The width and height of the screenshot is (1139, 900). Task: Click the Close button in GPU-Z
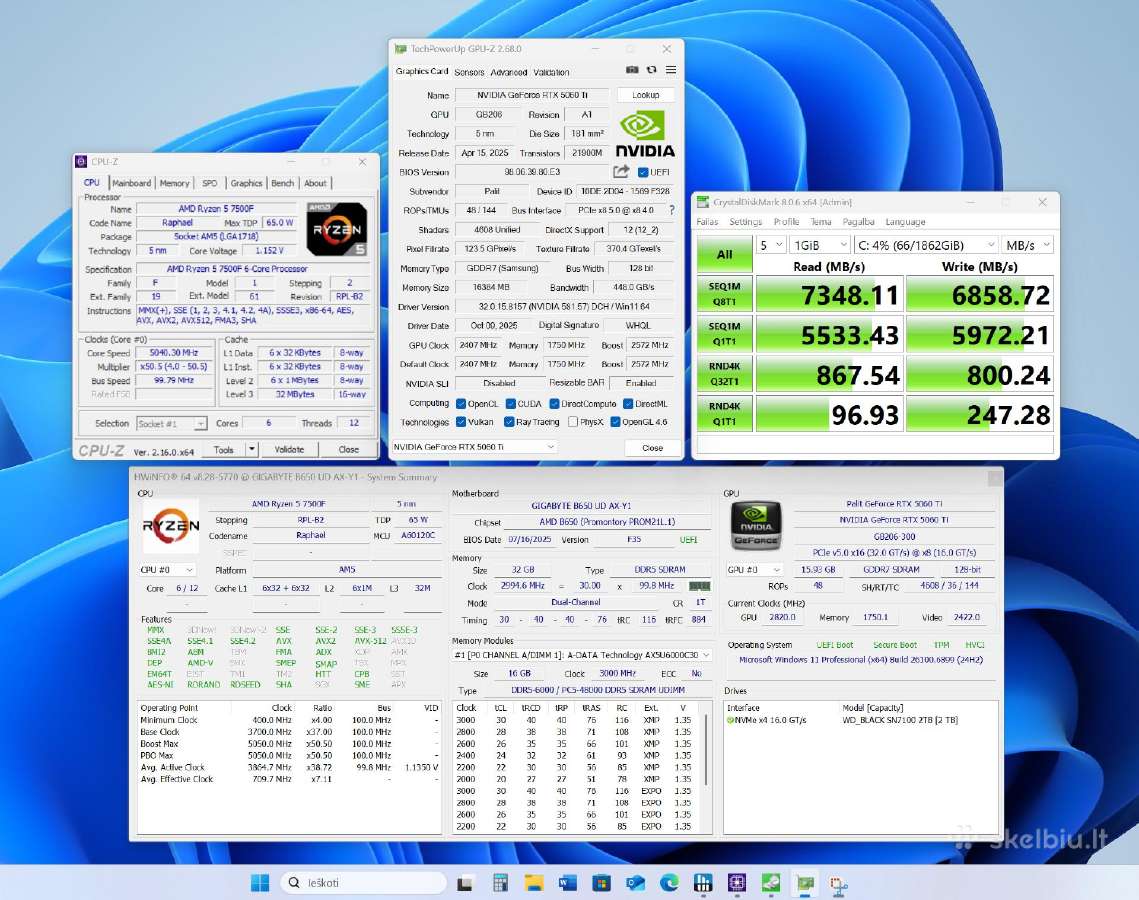652,447
